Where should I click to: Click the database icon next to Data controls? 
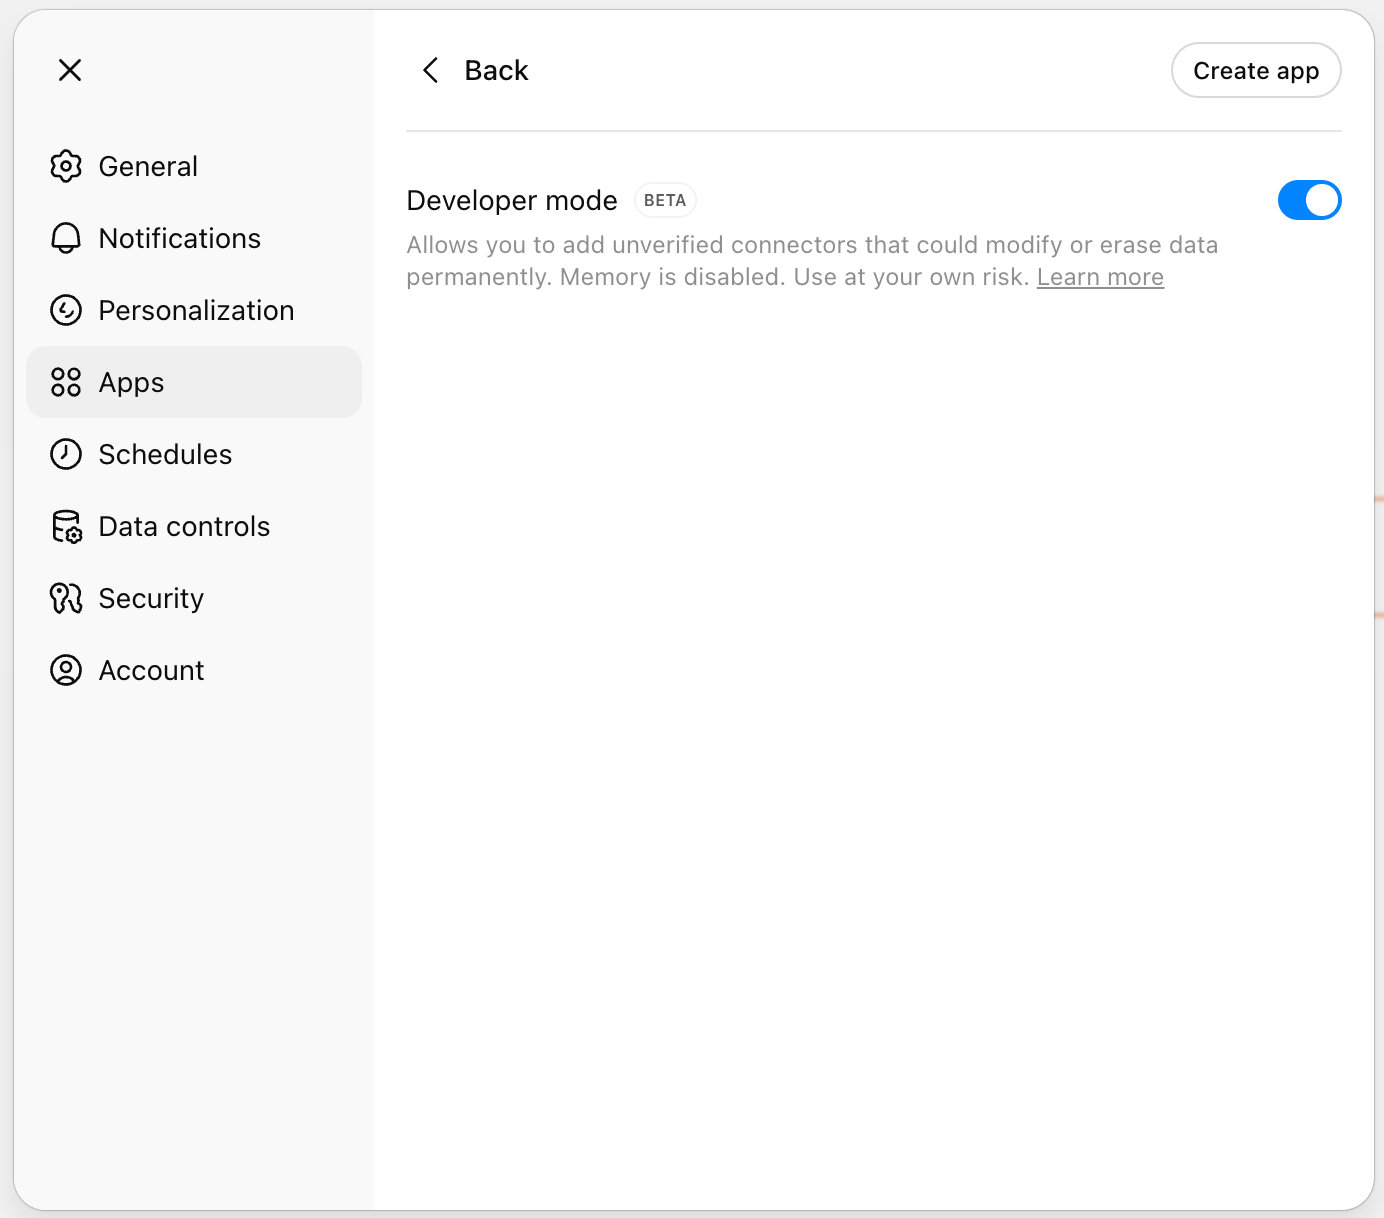[66, 526]
